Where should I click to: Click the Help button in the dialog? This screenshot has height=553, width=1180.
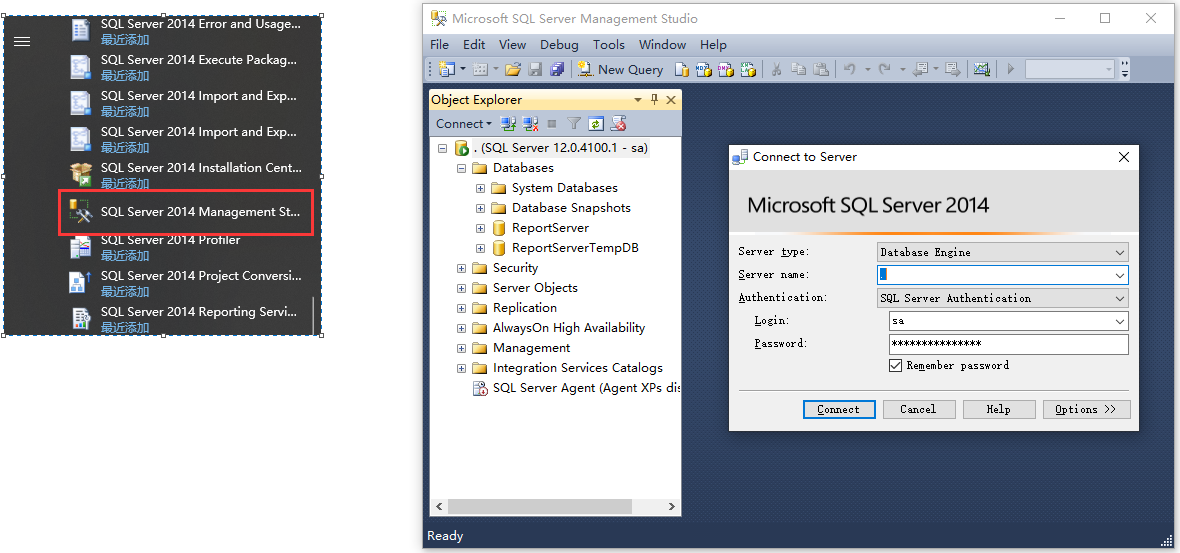pos(998,409)
